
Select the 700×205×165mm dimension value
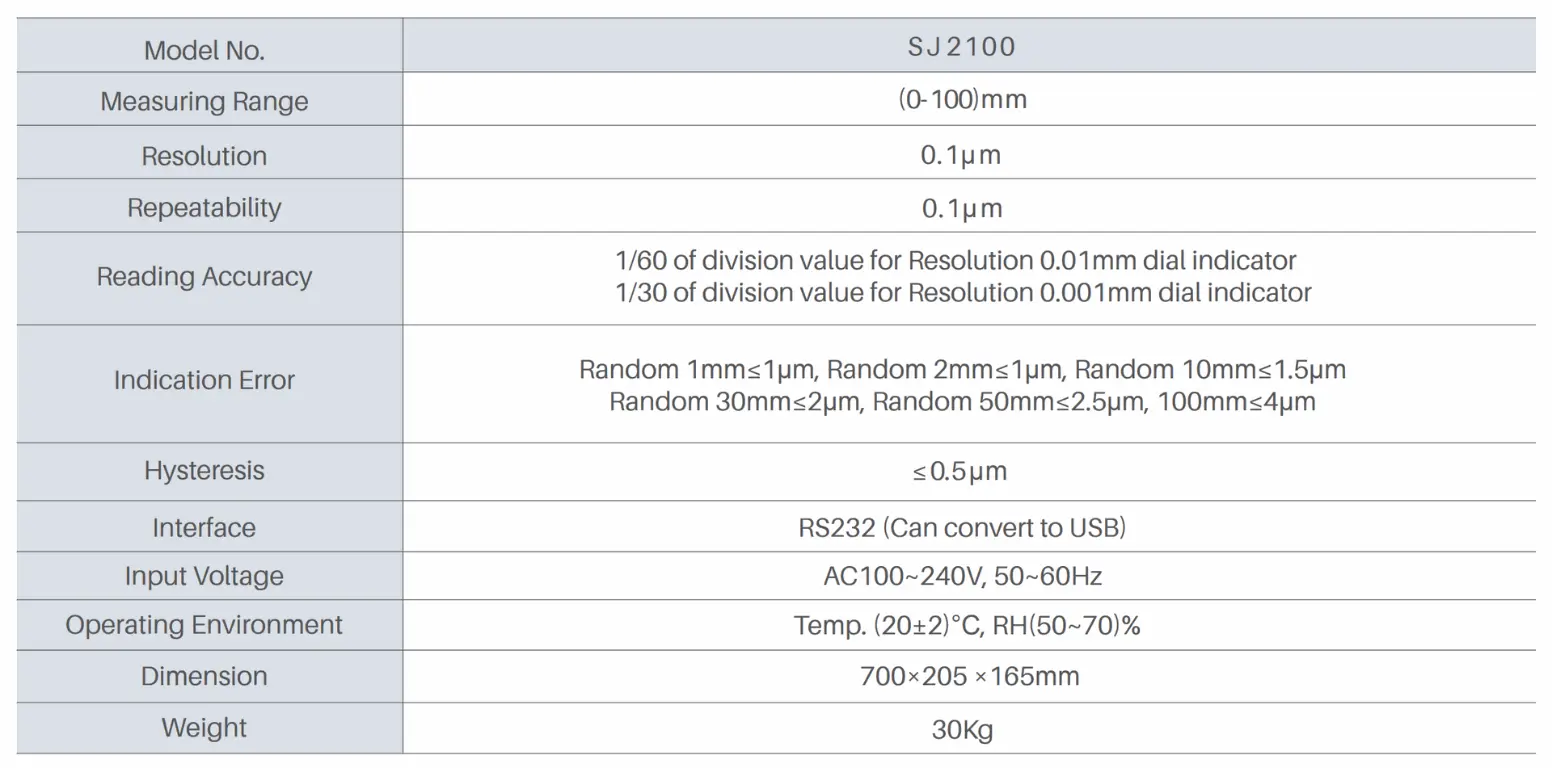[969, 676]
